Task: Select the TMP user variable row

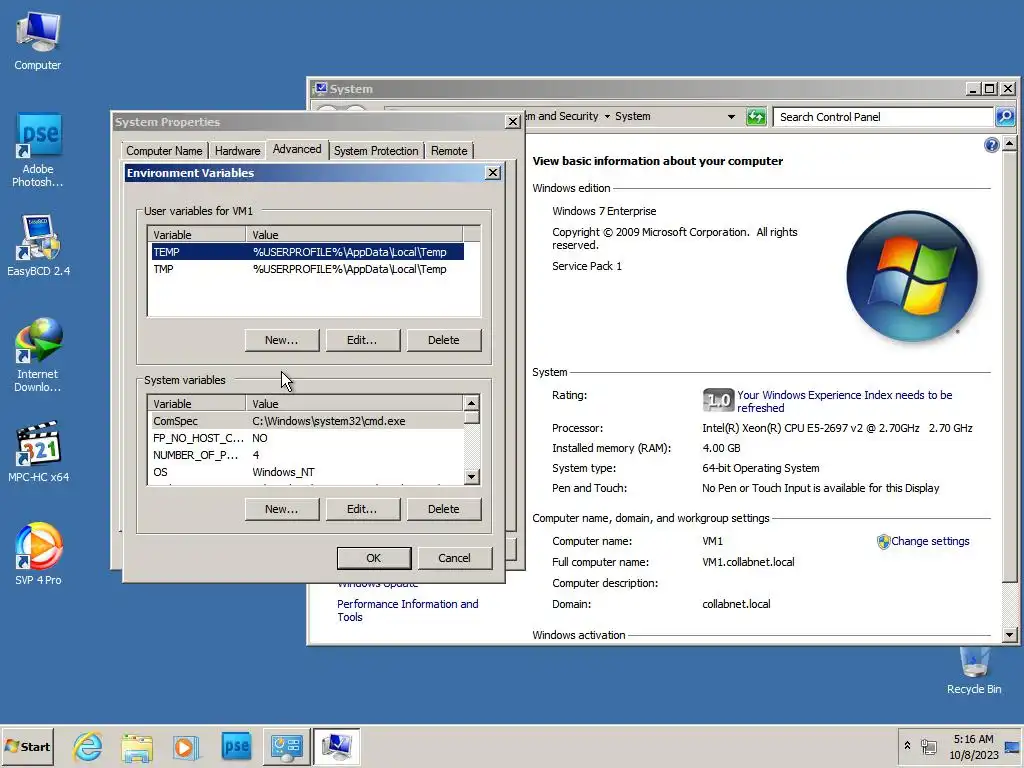Action: [307, 269]
